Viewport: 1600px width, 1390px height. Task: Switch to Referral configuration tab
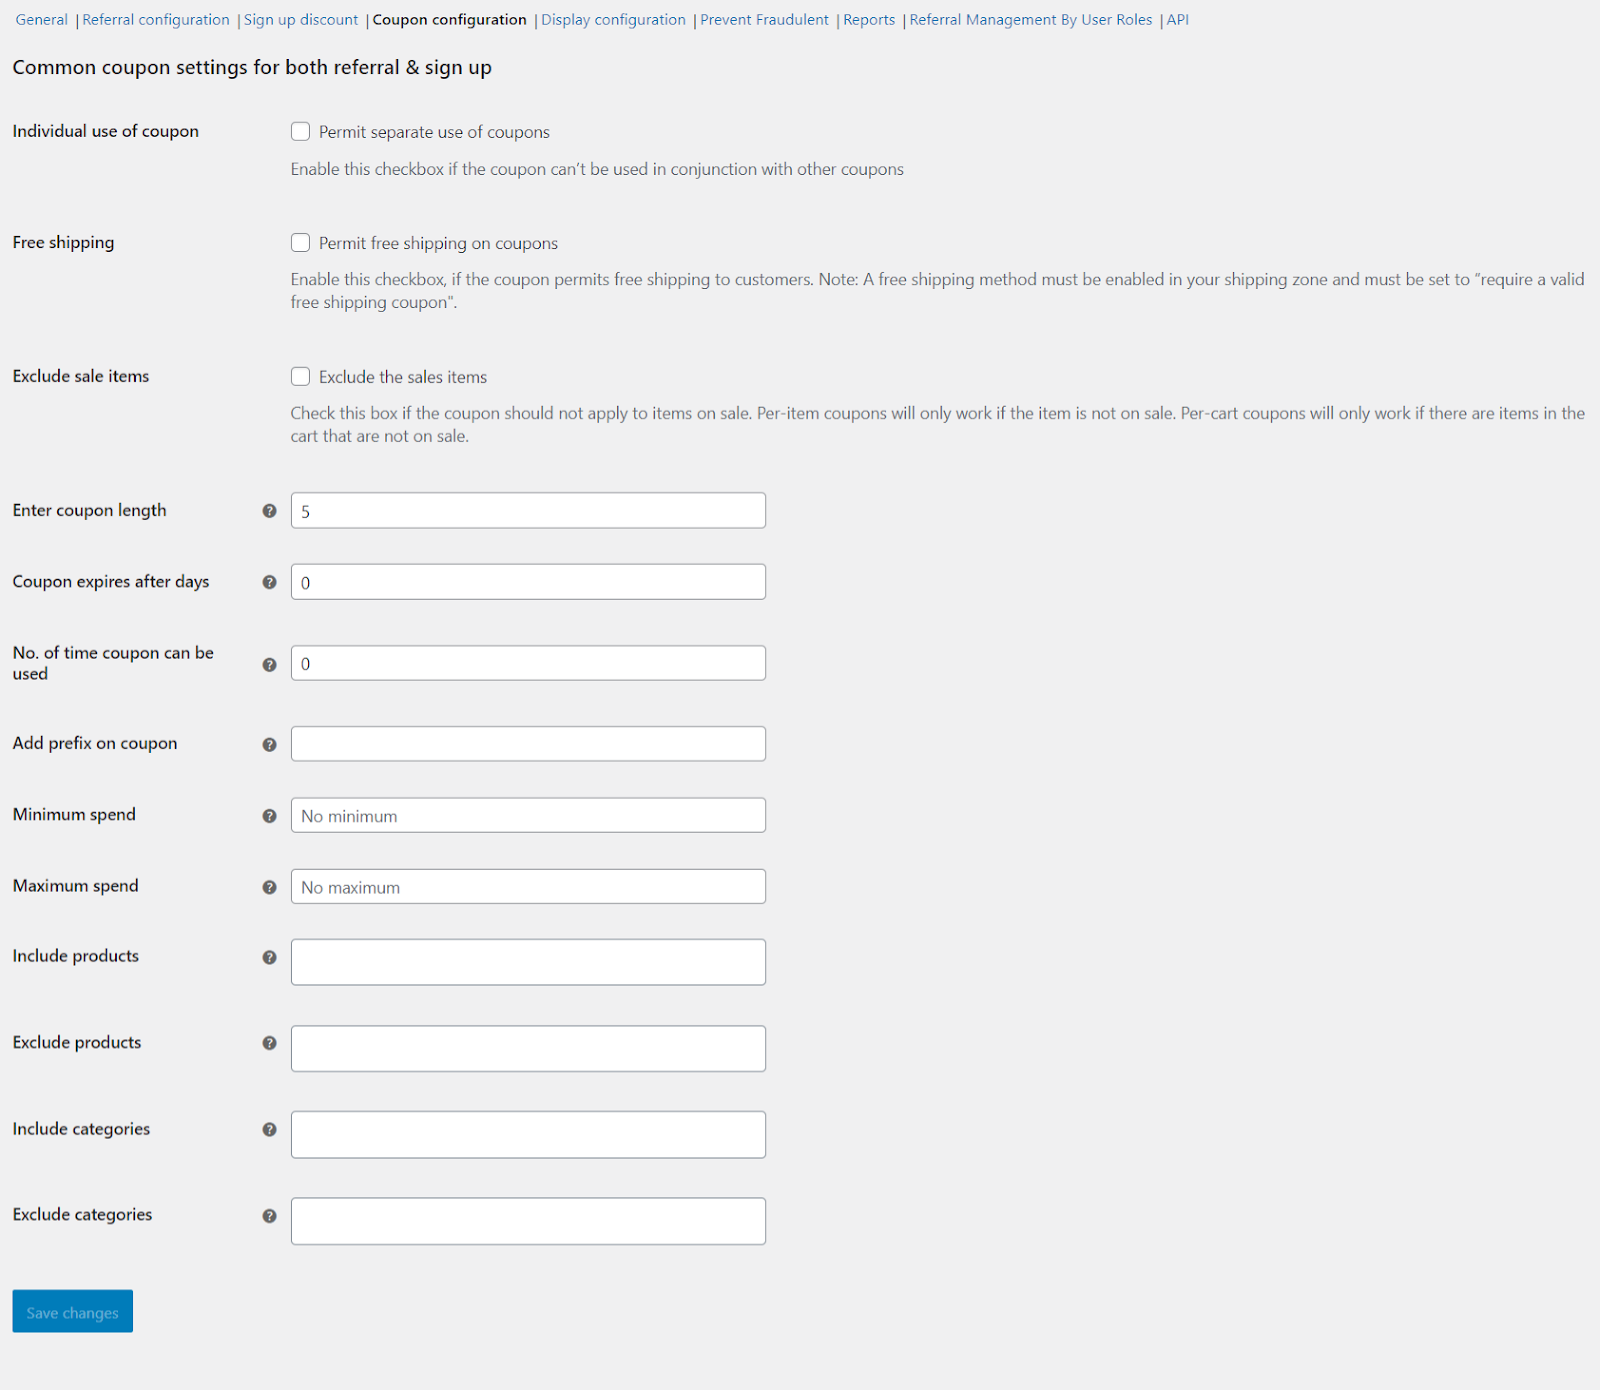coord(156,20)
